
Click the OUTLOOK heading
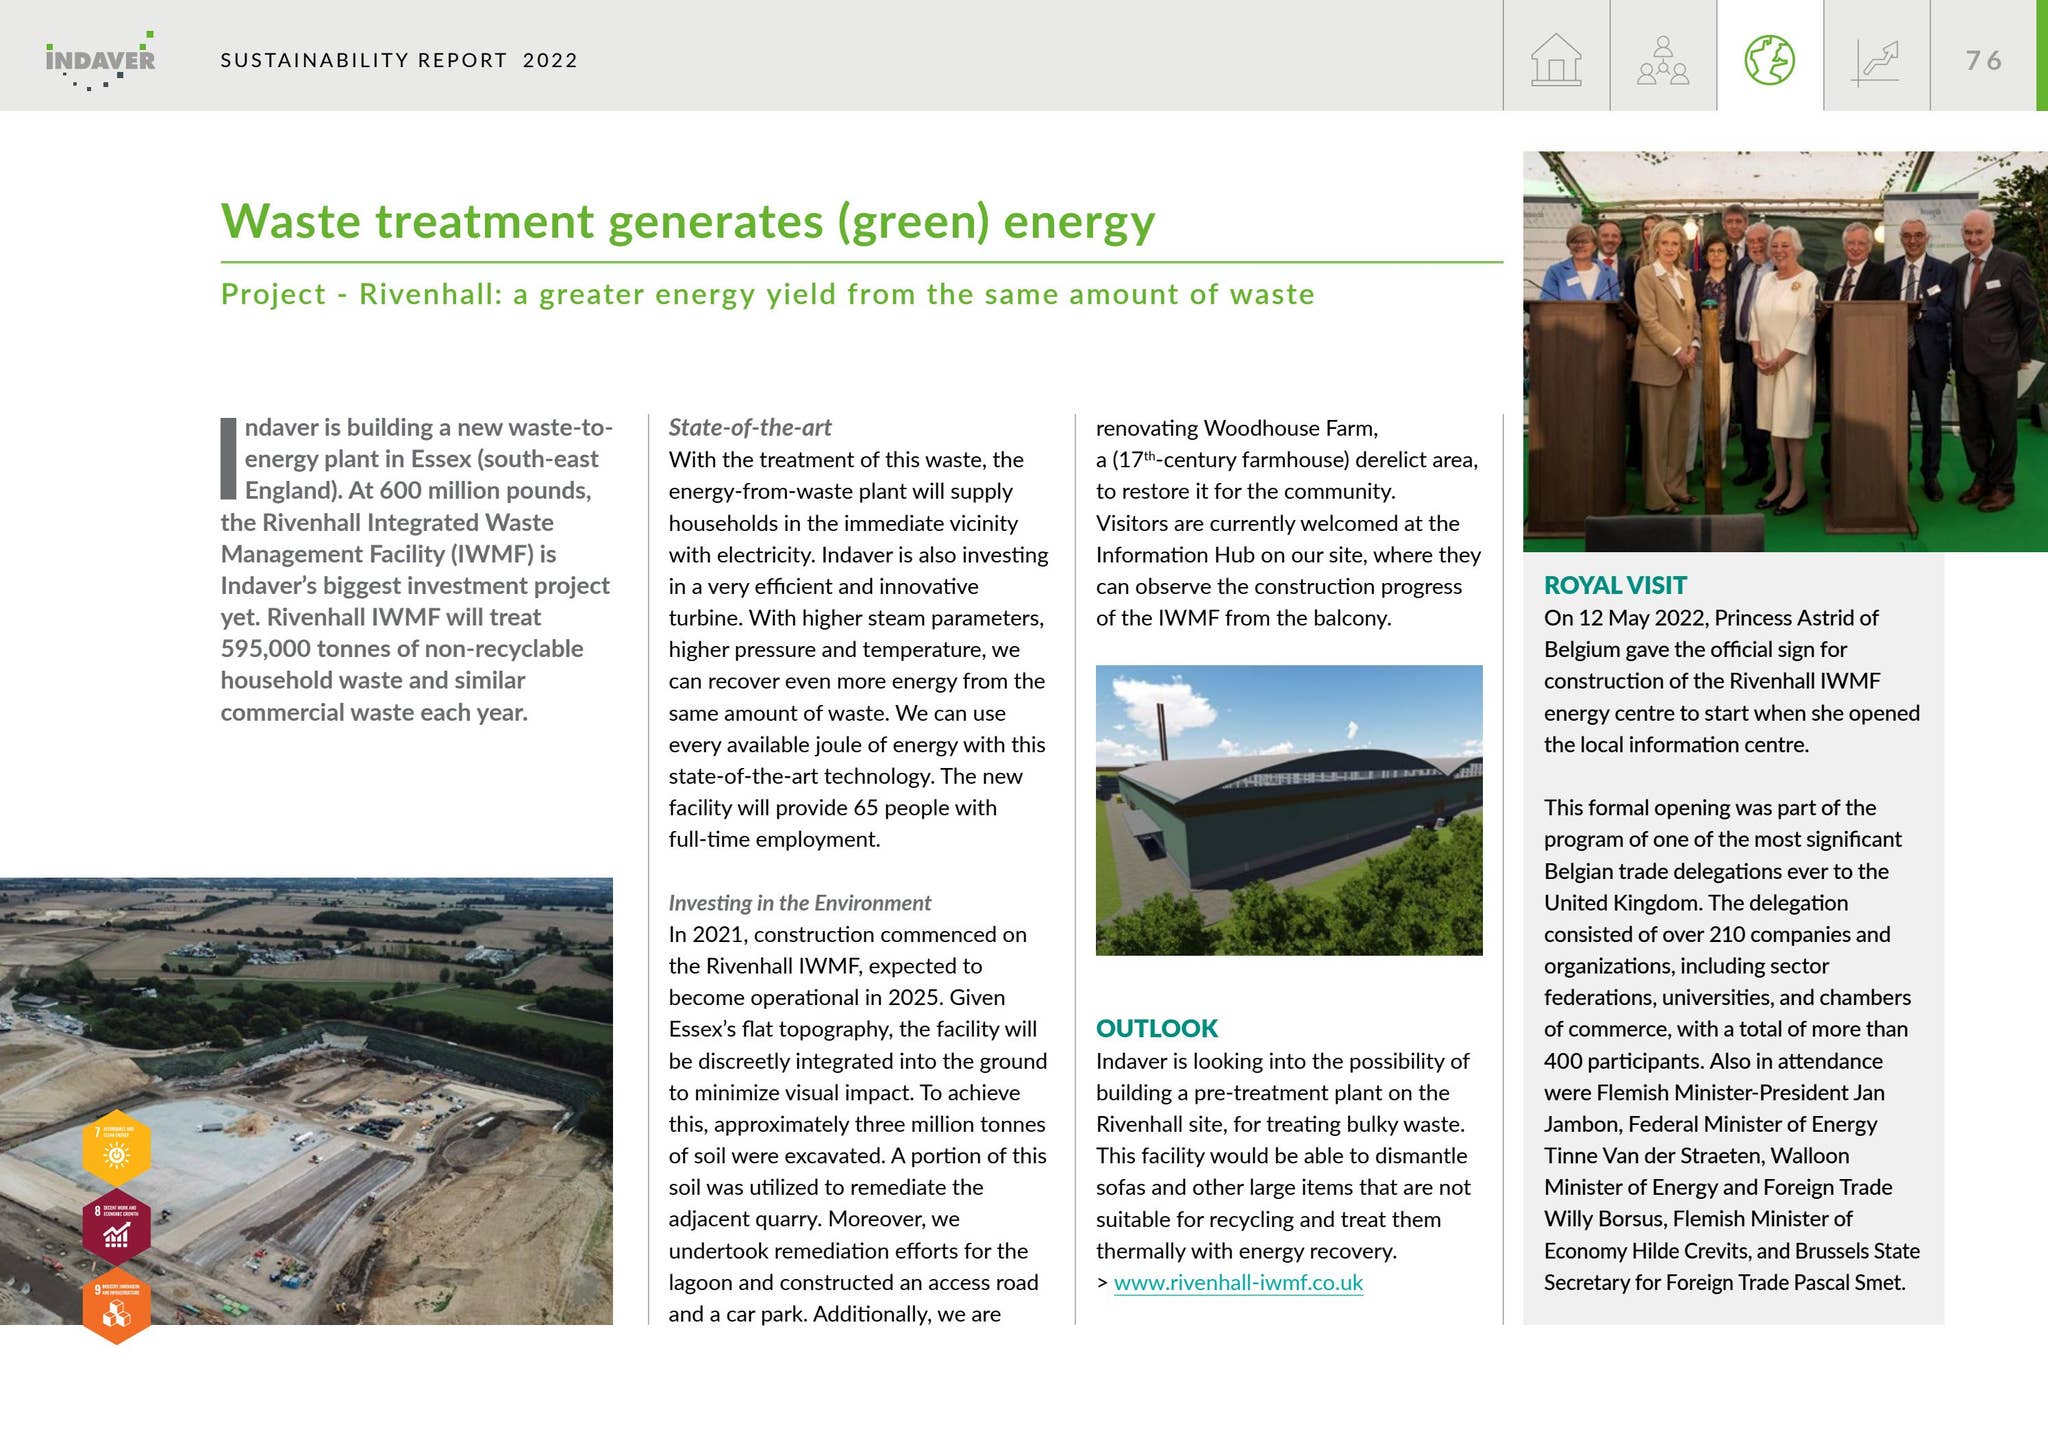coord(1156,1028)
